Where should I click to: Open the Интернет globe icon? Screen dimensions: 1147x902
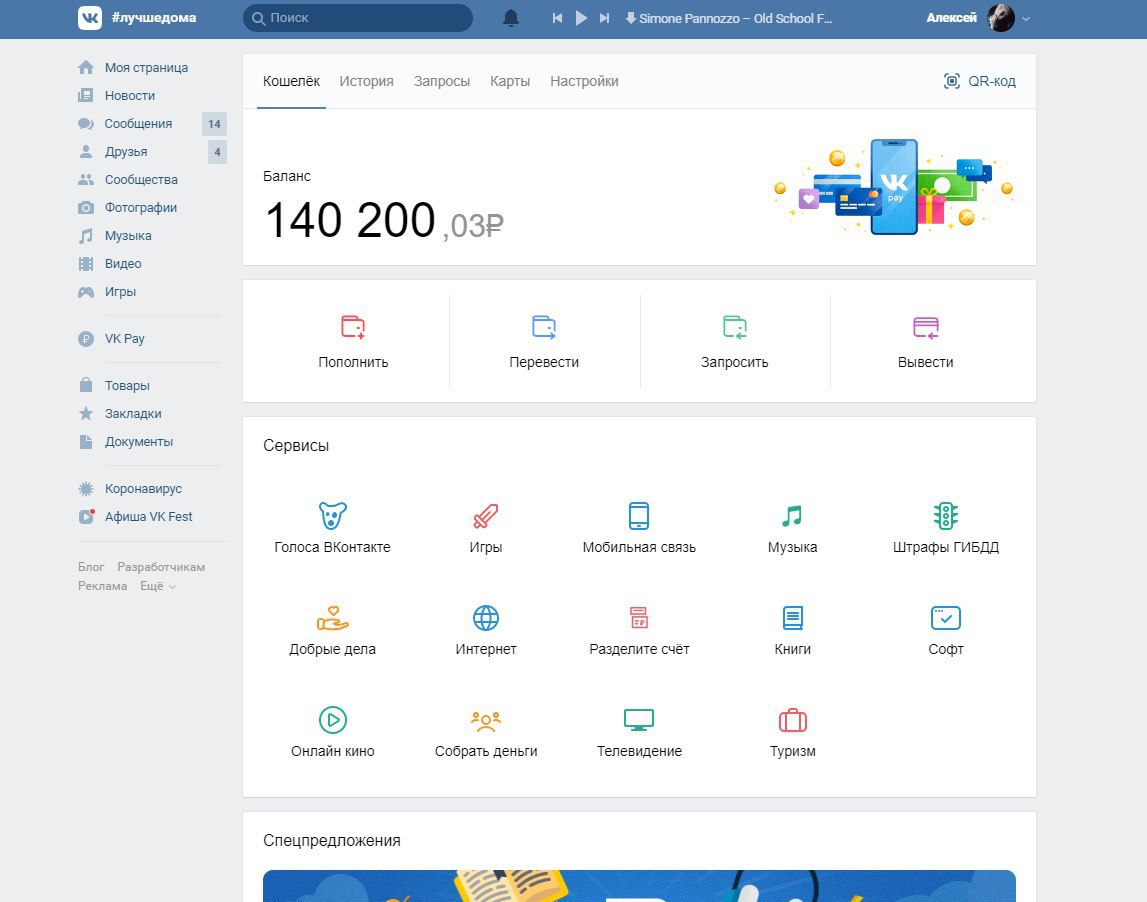(x=486, y=618)
